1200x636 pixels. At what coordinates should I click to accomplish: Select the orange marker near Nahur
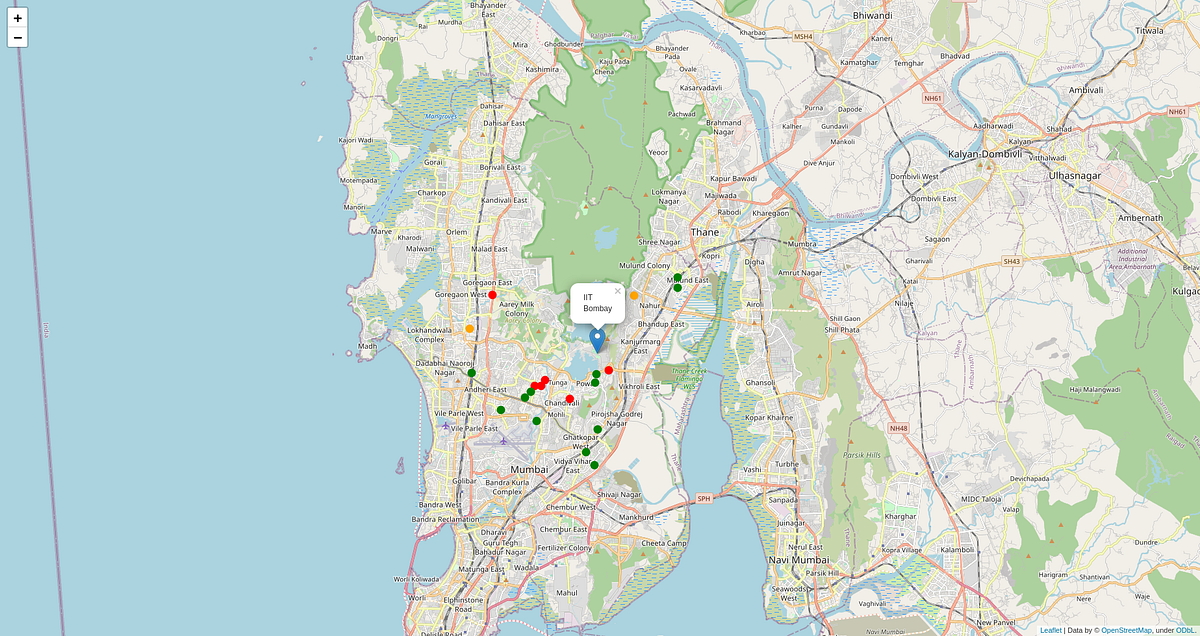click(x=634, y=296)
